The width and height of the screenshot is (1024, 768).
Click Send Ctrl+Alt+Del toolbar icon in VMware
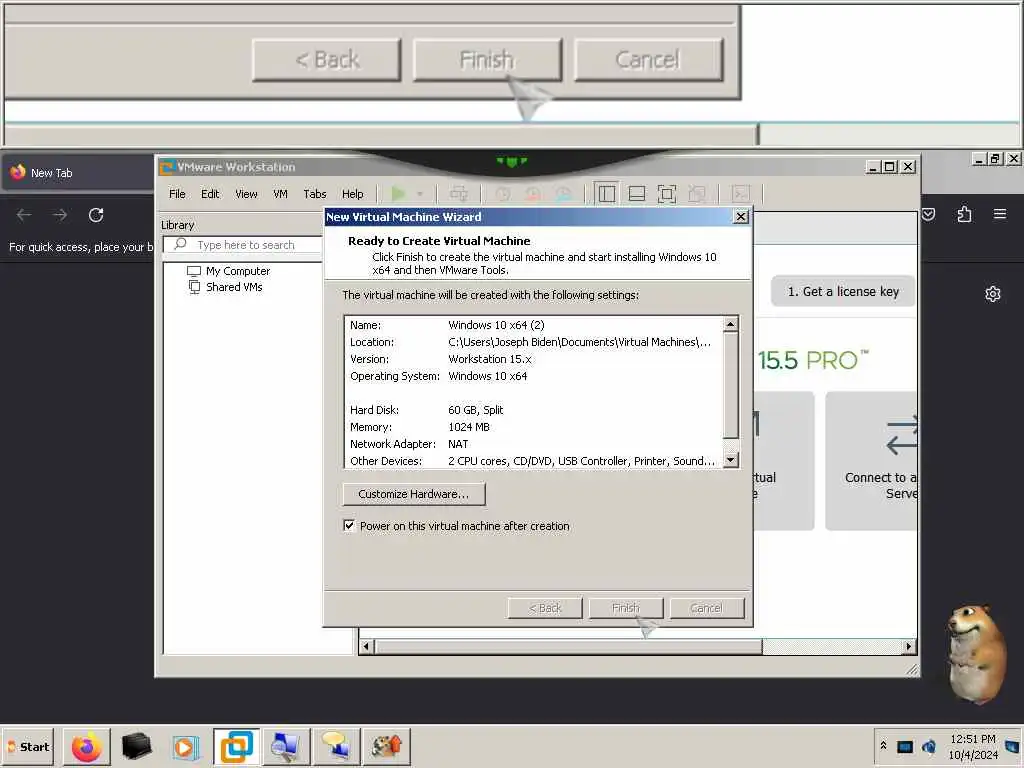(459, 193)
